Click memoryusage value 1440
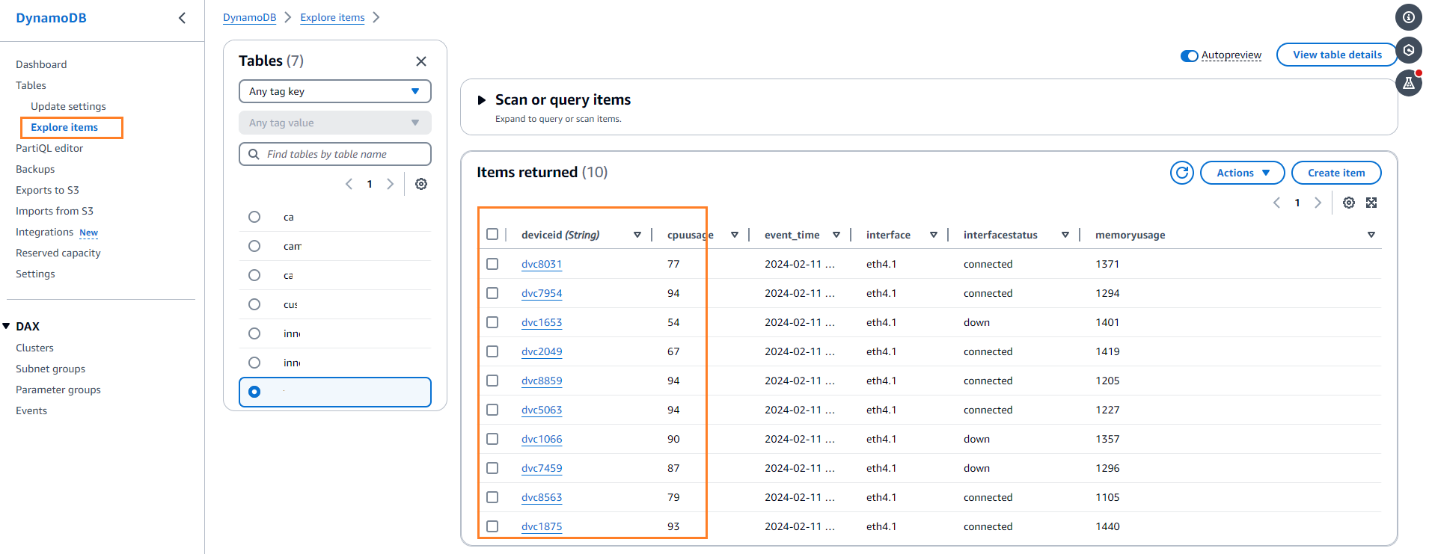Image resolution: width=1429 pixels, height=554 pixels. [x=1108, y=526]
